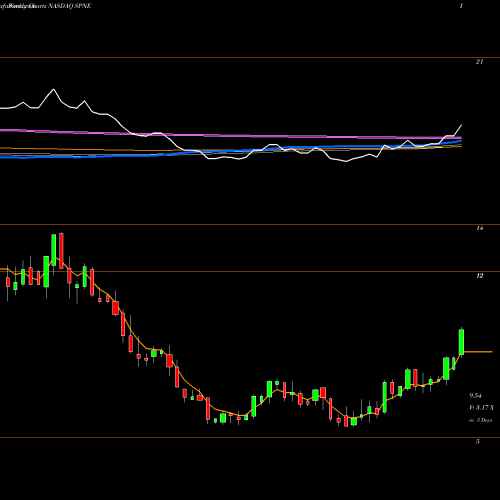Click the volume text reading 3.17
This screenshot has width=500, height=500.
[x=482, y=408]
